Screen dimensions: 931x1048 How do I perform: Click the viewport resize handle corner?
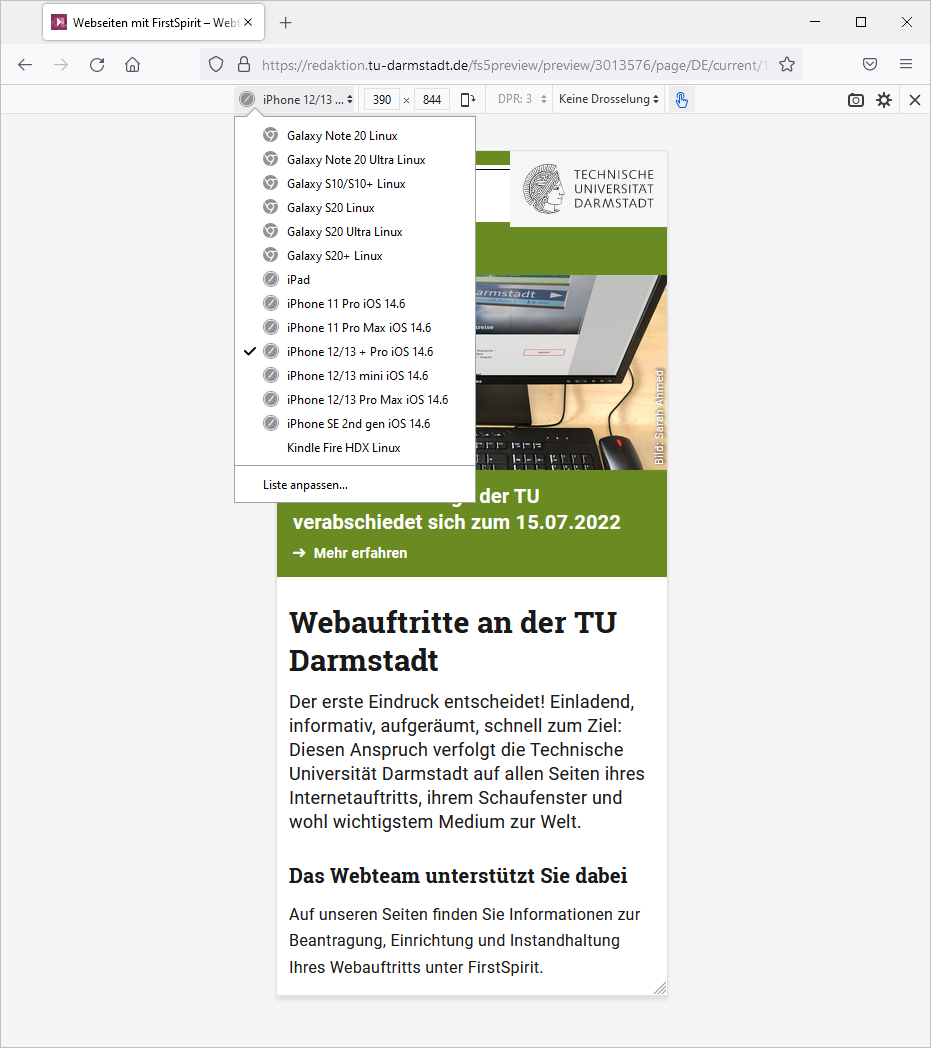click(x=660, y=988)
